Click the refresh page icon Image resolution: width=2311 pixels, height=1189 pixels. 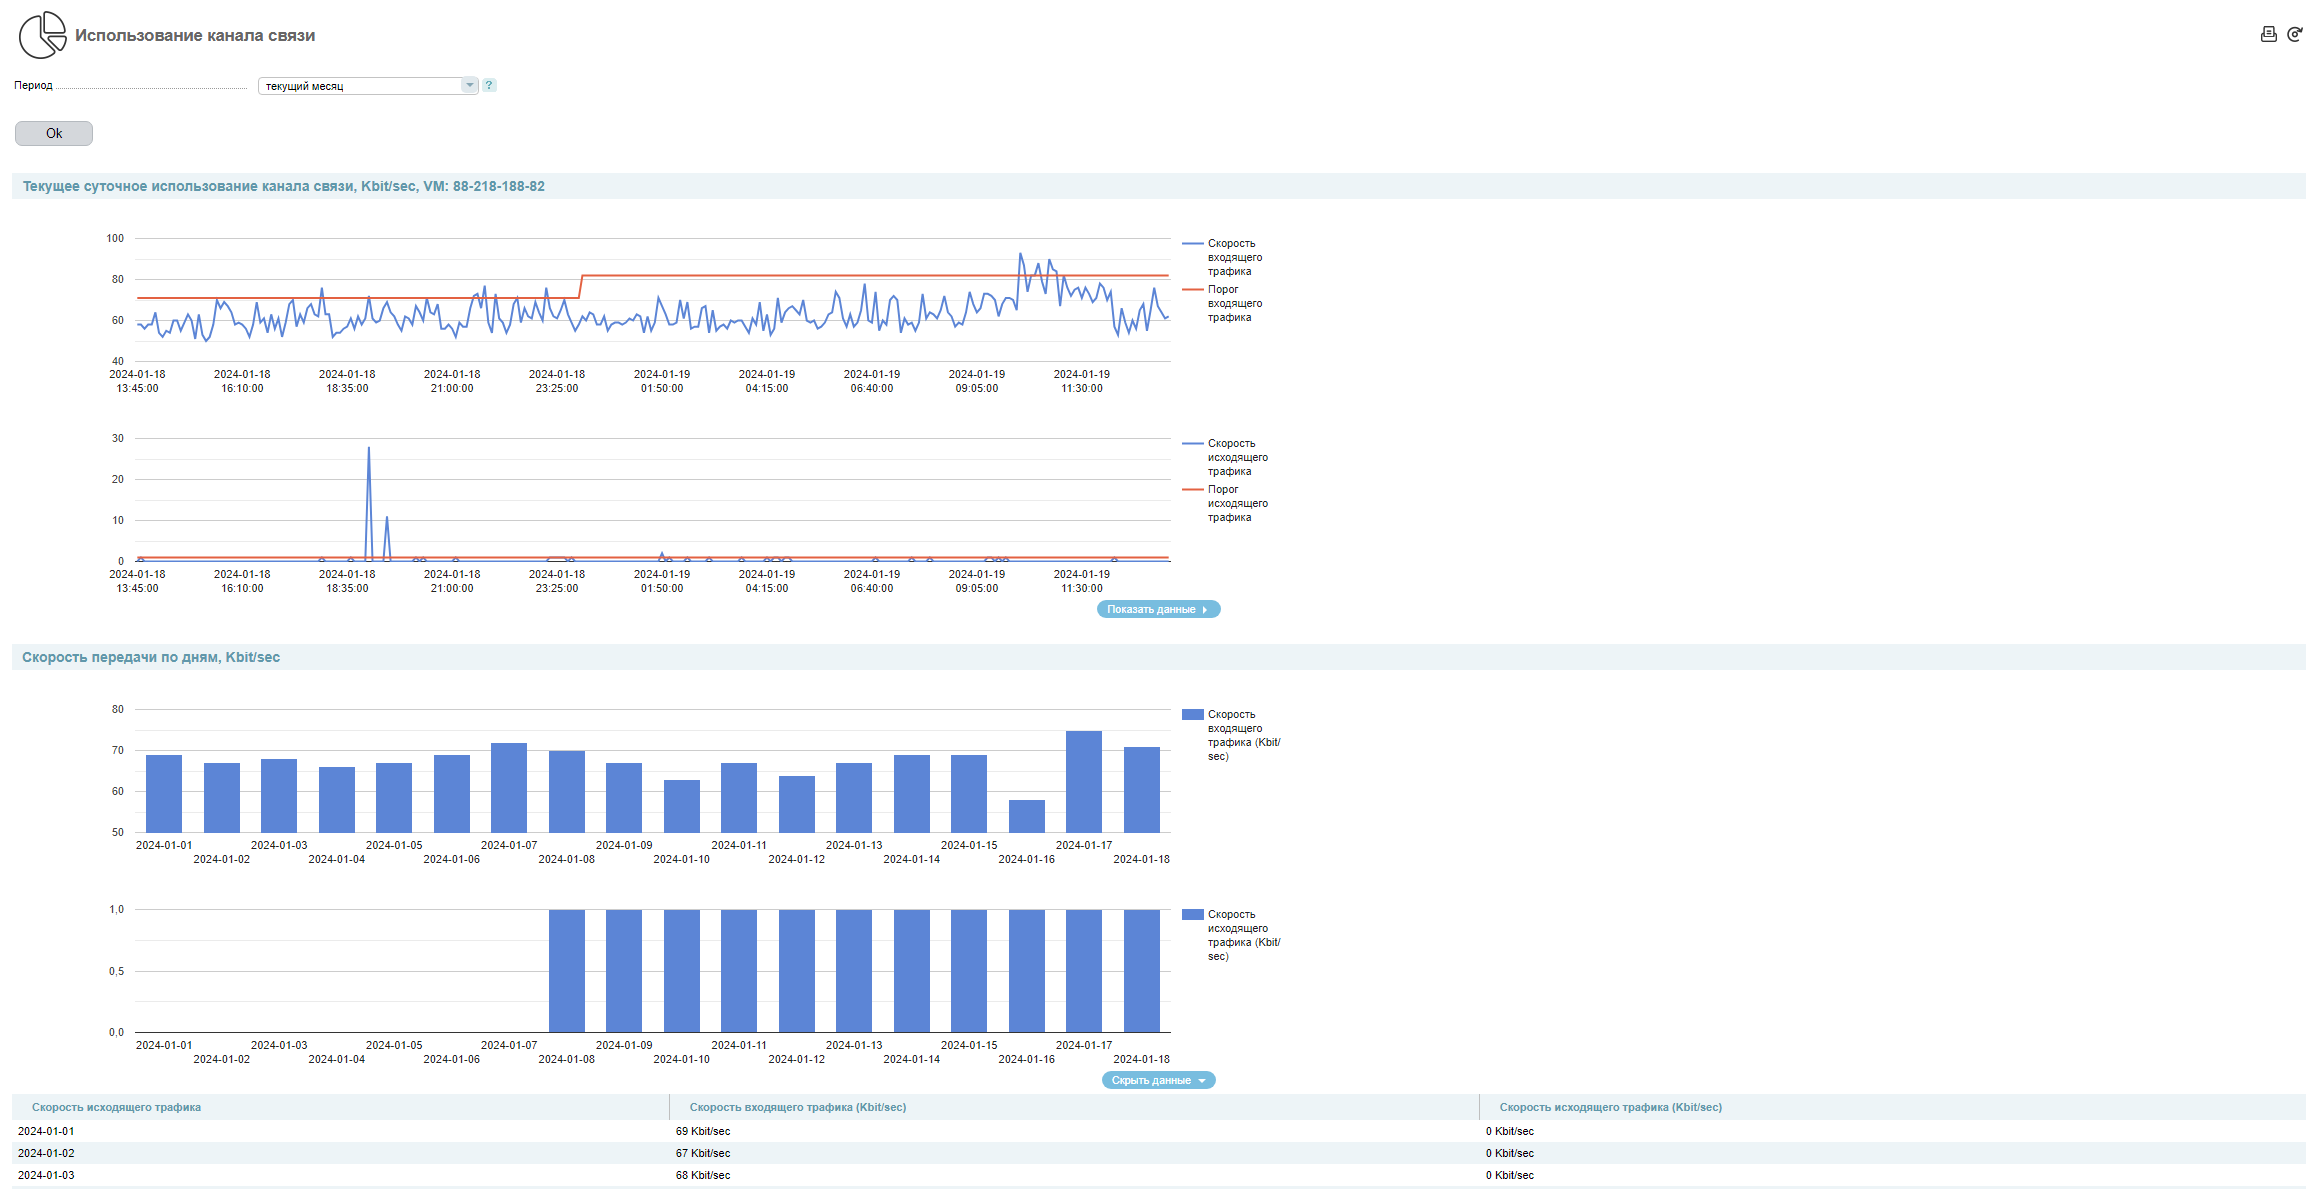(2295, 34)
